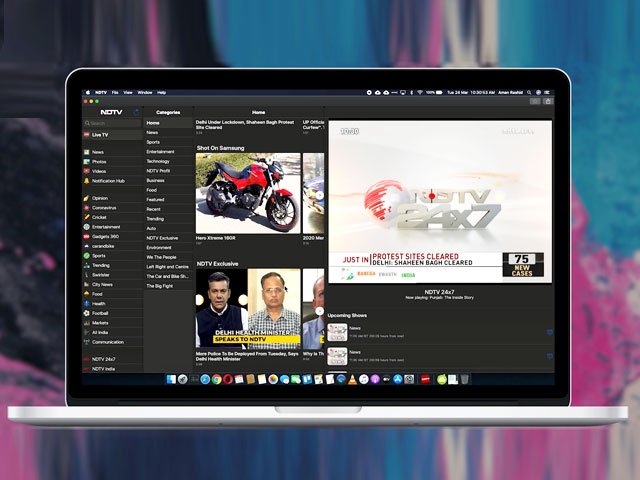Open Finder from the dock
Screen dimensions: 640x480
(171, 380)
